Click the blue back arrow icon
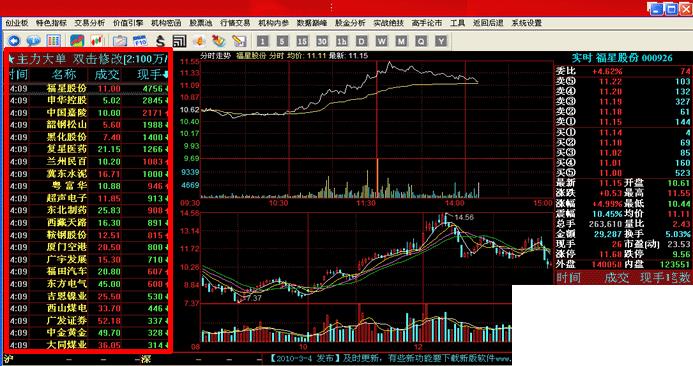 14,41
